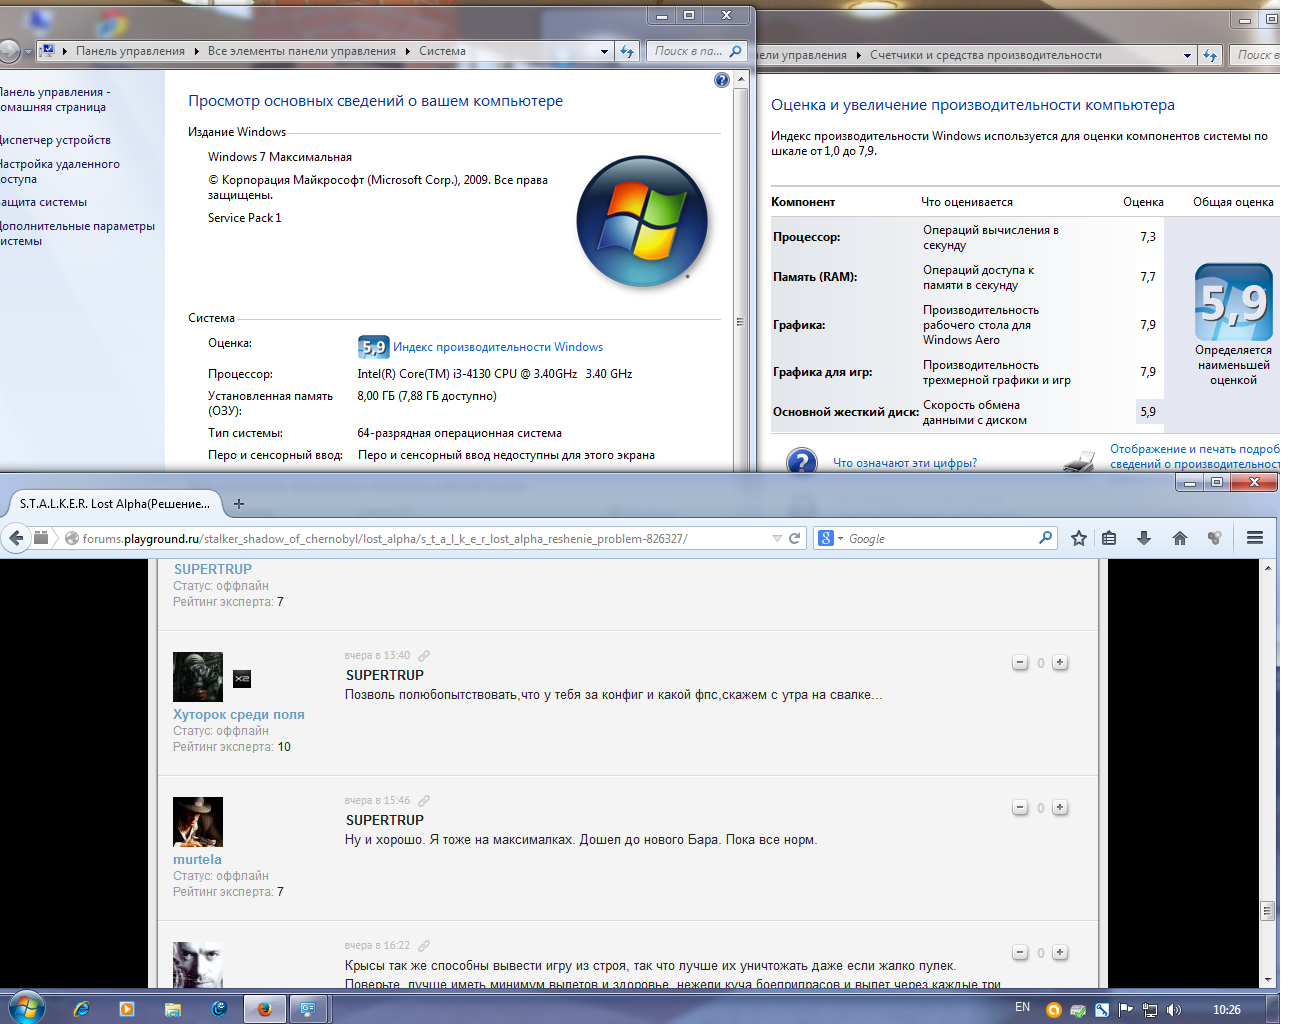Open 'Диспетчер устройств' sidebar link
This screenshot has width=1299, height=1024.
click(54, 140)
